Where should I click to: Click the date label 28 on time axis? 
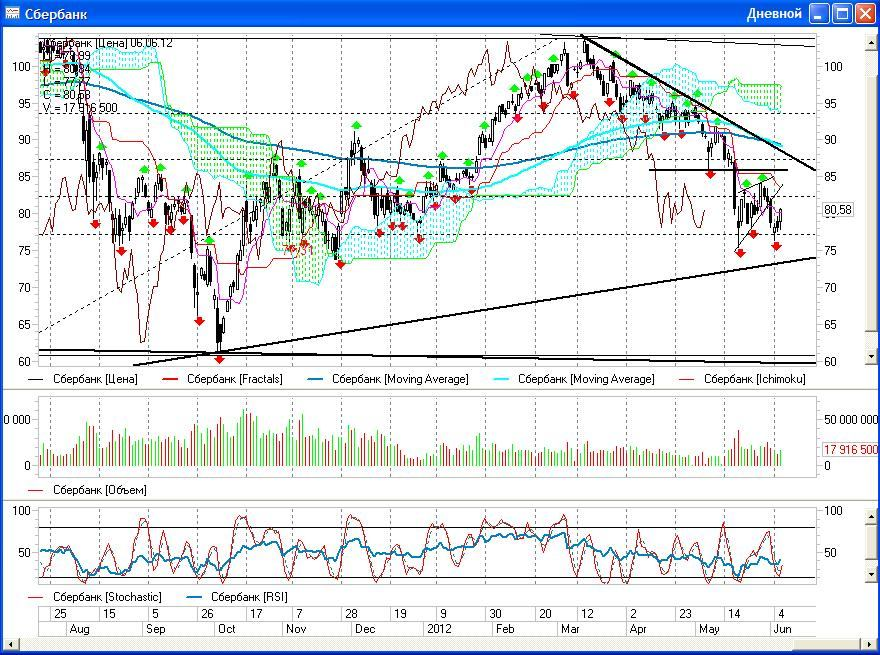[351, 613]
